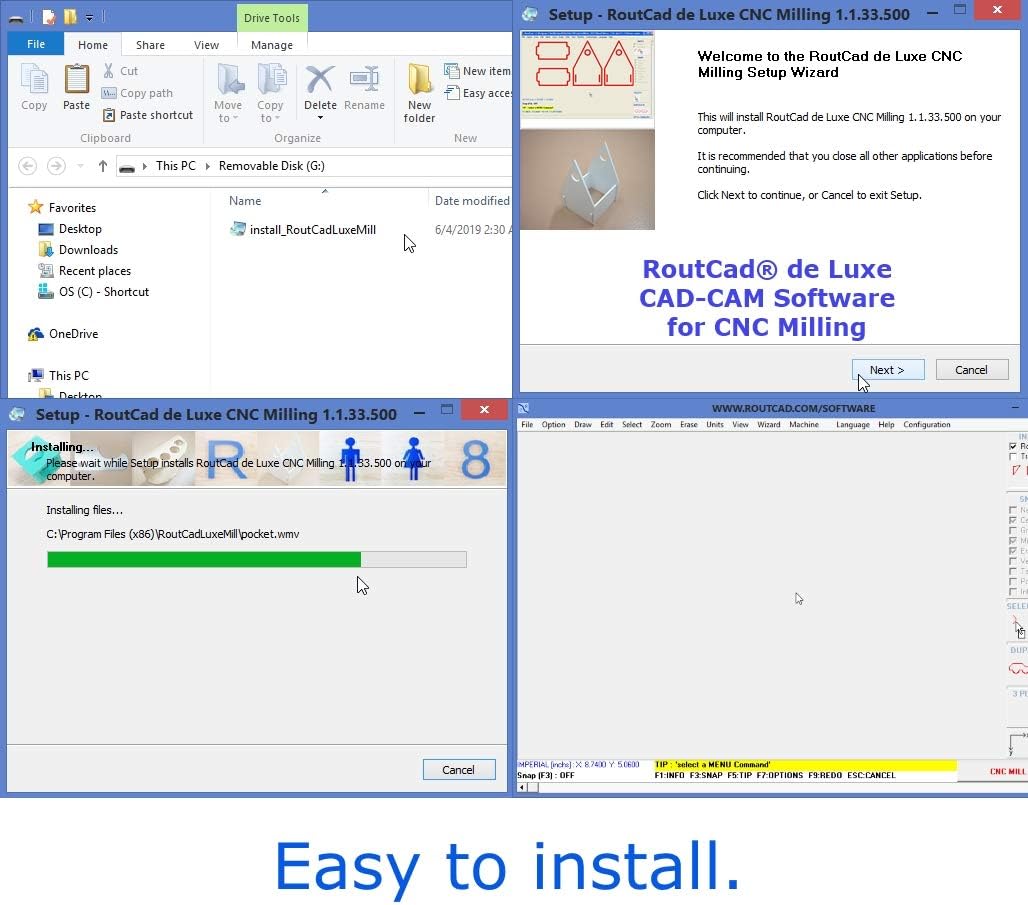This screenshot has width=1028, height=905.
Task: Click Cancel in the Installing window
Action: 459,769
